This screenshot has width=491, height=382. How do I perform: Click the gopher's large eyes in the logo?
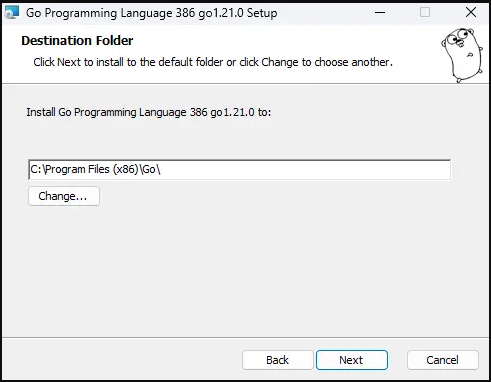[x=458, y=36]
